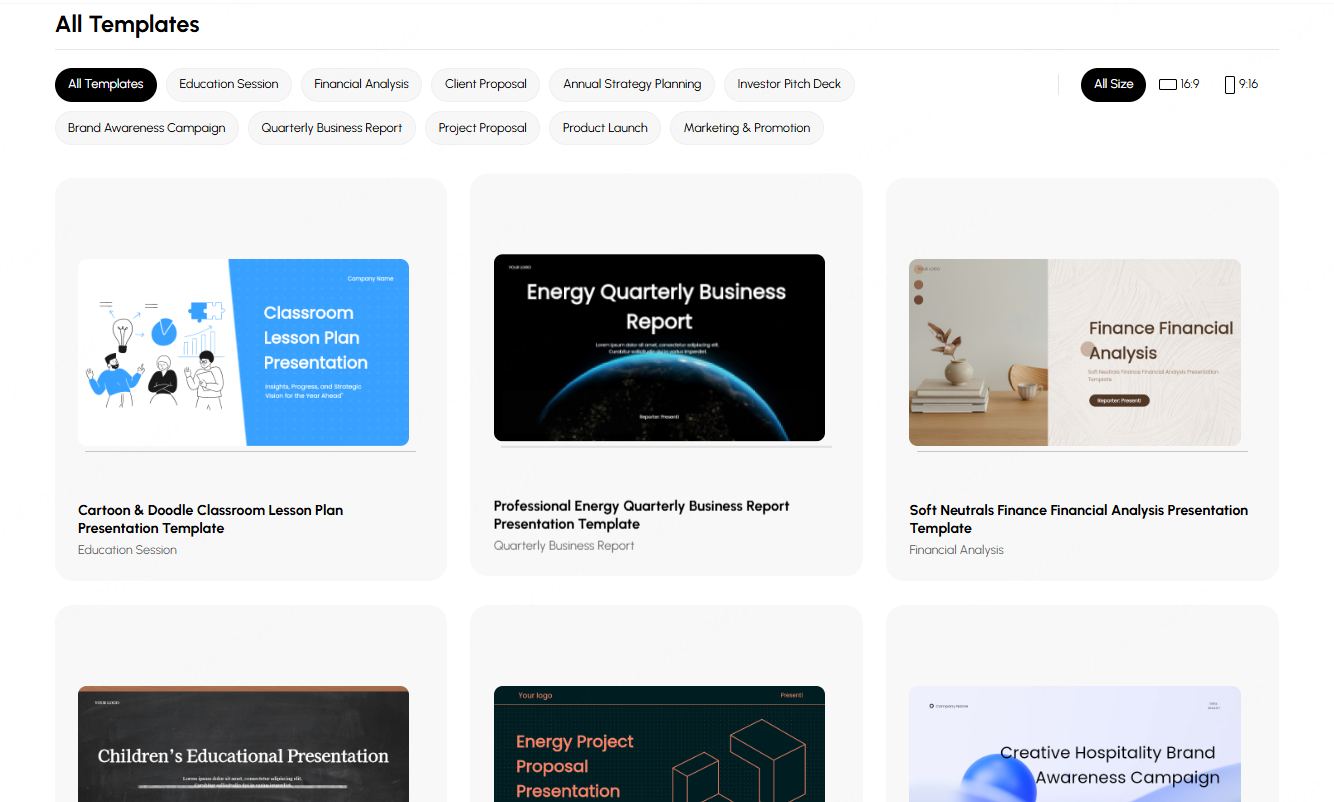Click the Energy Quarterly Business Report thumbnail
This screenshot has width=1334, height=802.
point(659,348)
